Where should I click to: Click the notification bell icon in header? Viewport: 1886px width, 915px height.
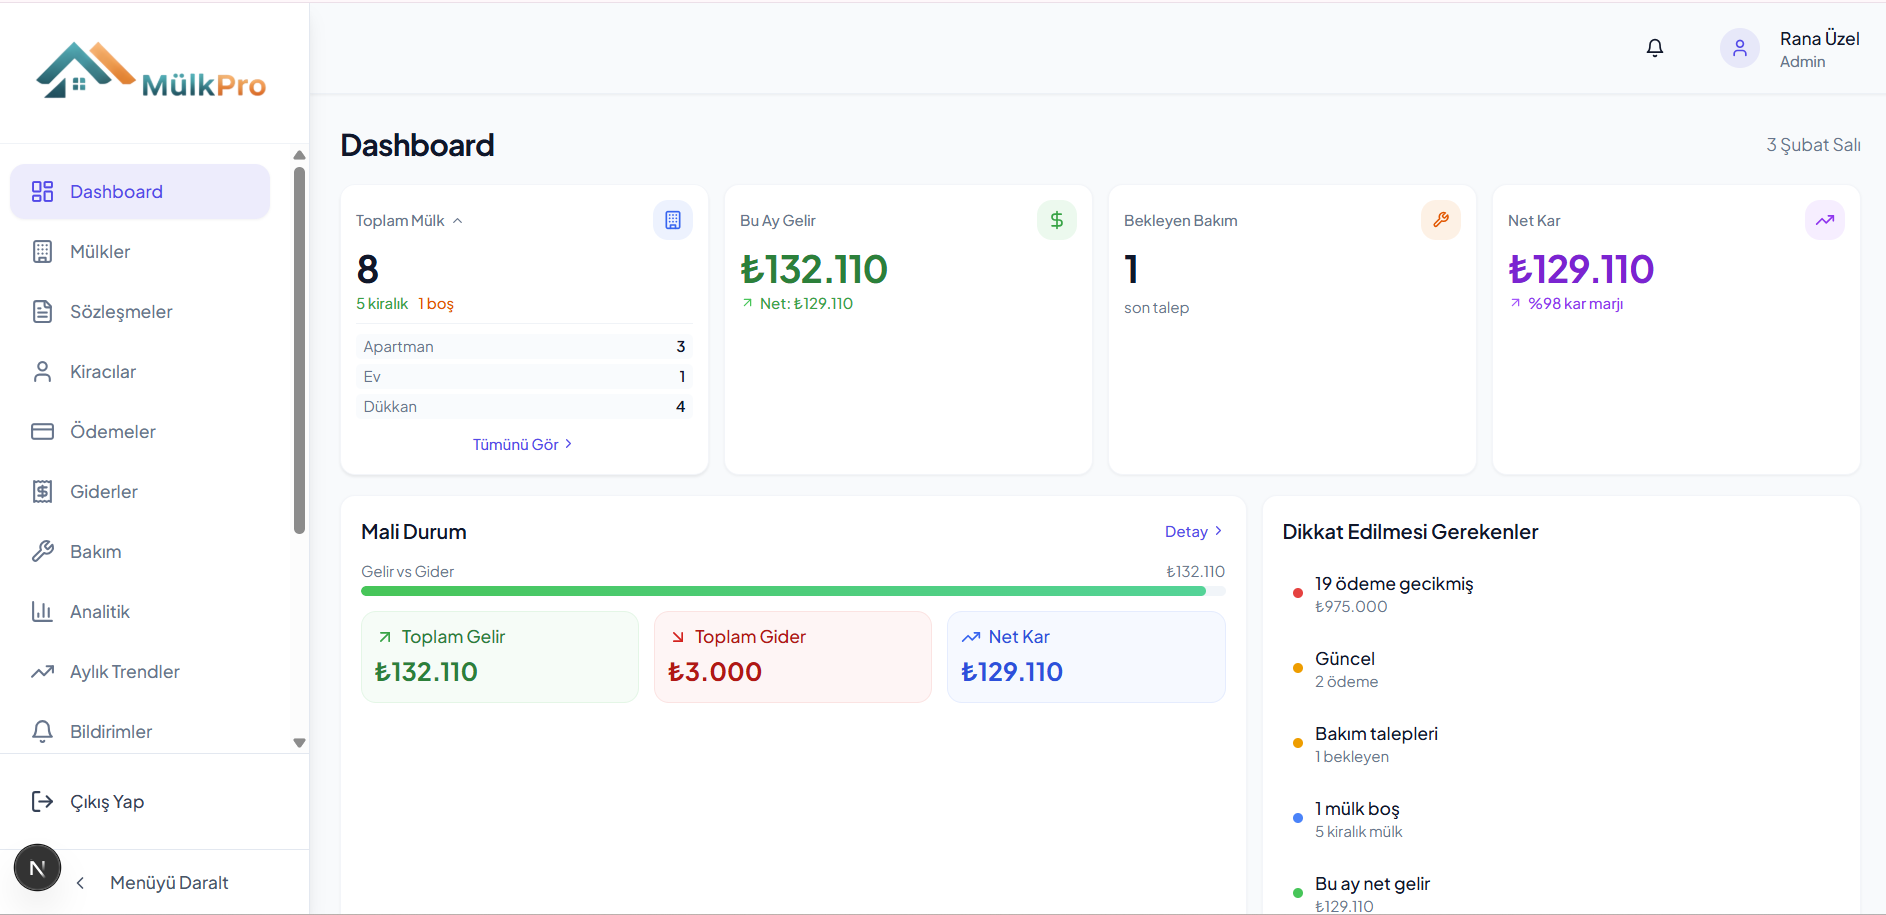tap(1655, 48)
